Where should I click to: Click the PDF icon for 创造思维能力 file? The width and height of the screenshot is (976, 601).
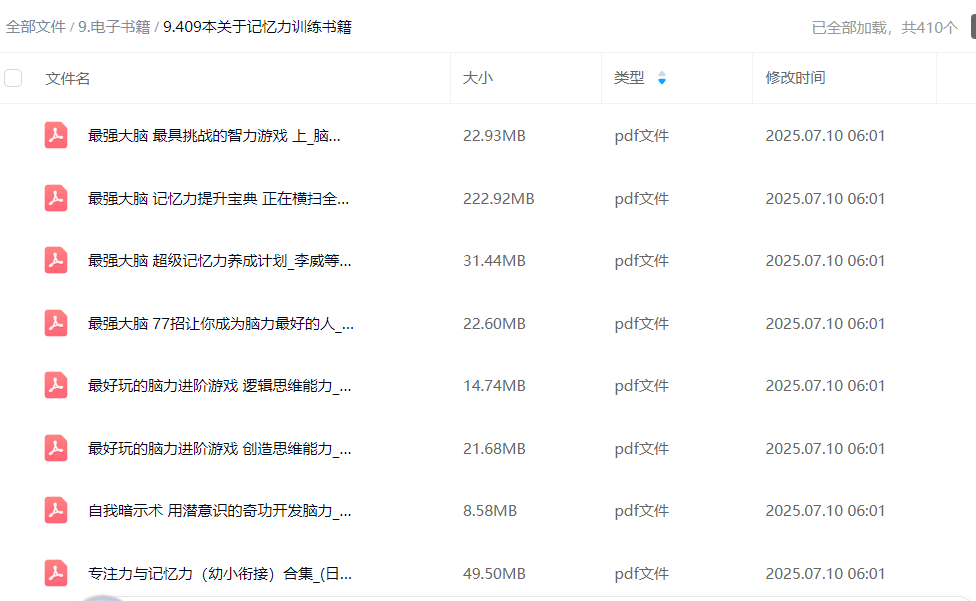point(56,448)
